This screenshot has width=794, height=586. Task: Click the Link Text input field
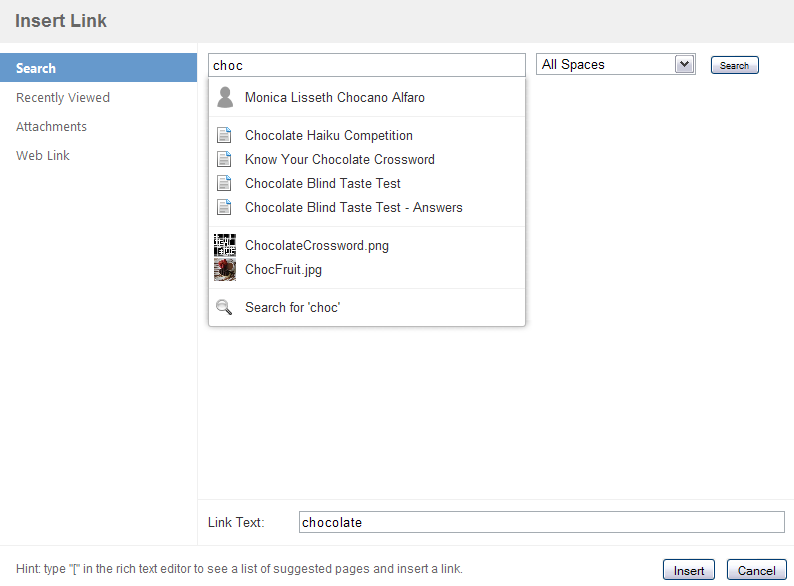(542, 522)
